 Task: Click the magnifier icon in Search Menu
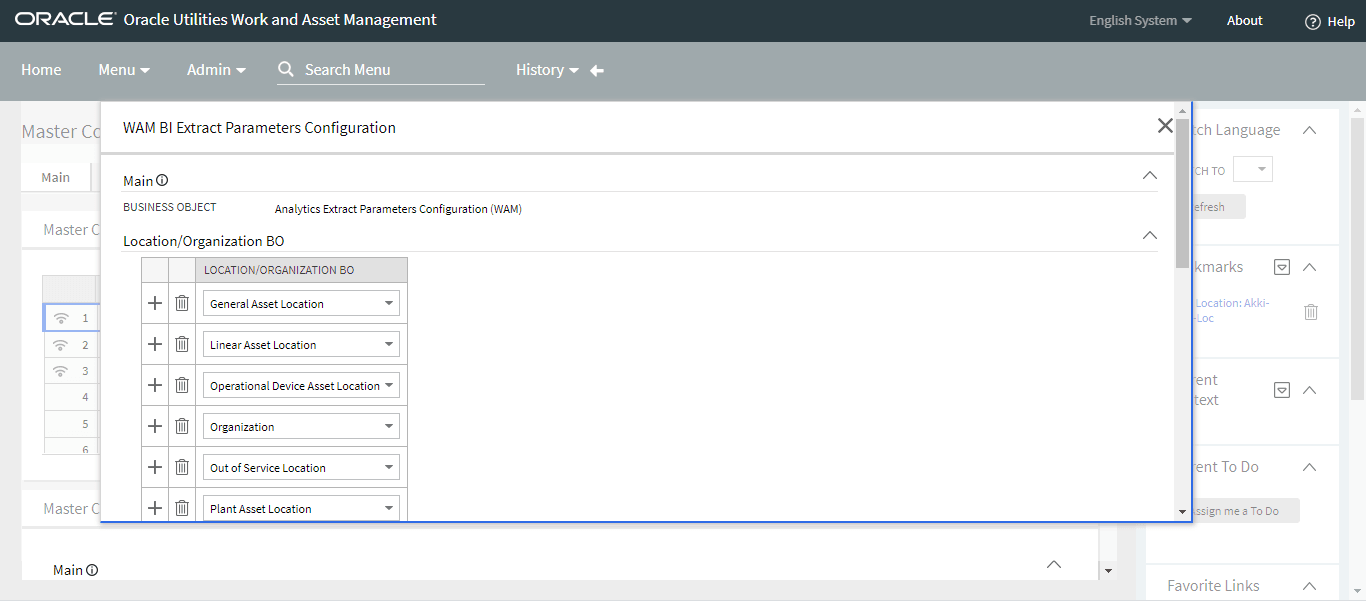point(286,70)
